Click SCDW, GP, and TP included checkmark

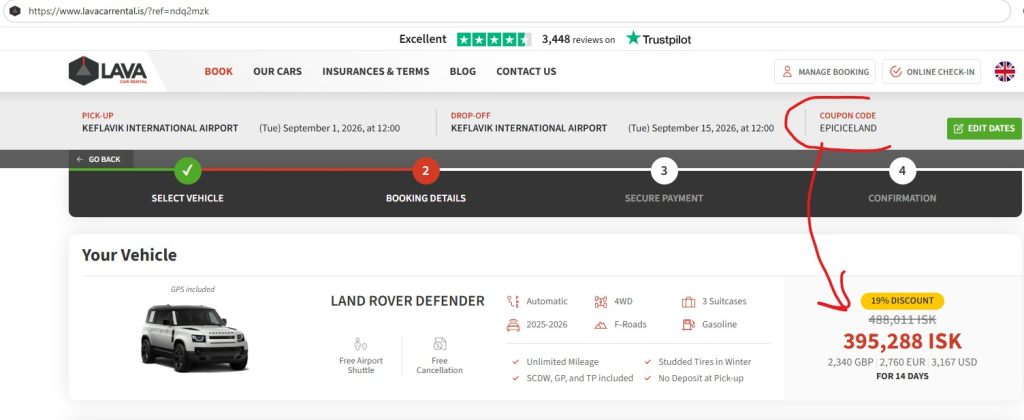point(516,378)
